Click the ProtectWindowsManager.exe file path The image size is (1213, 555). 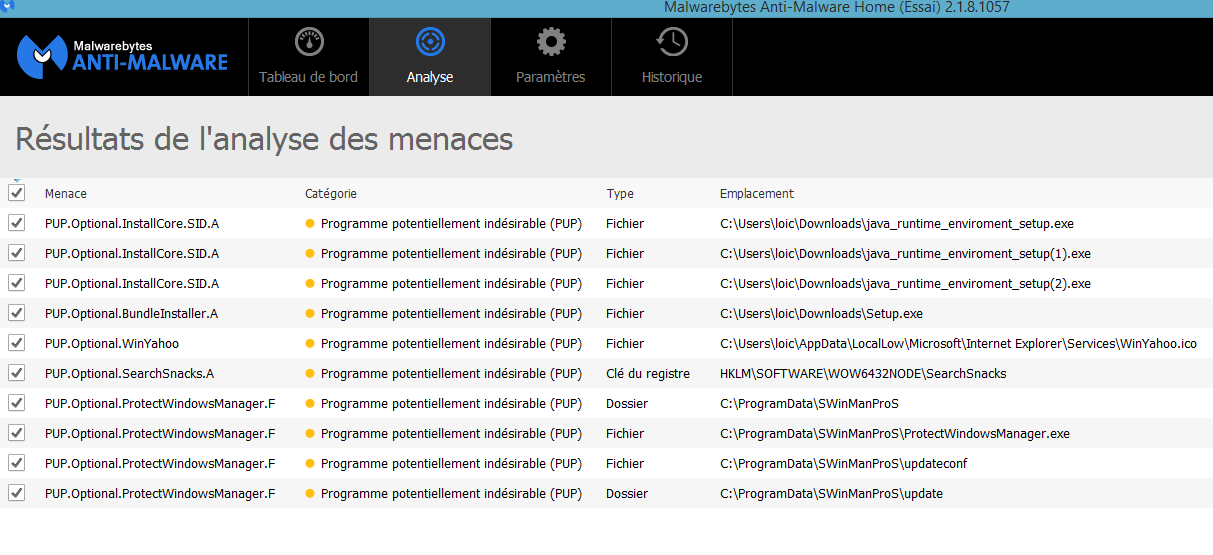(895, 434)
